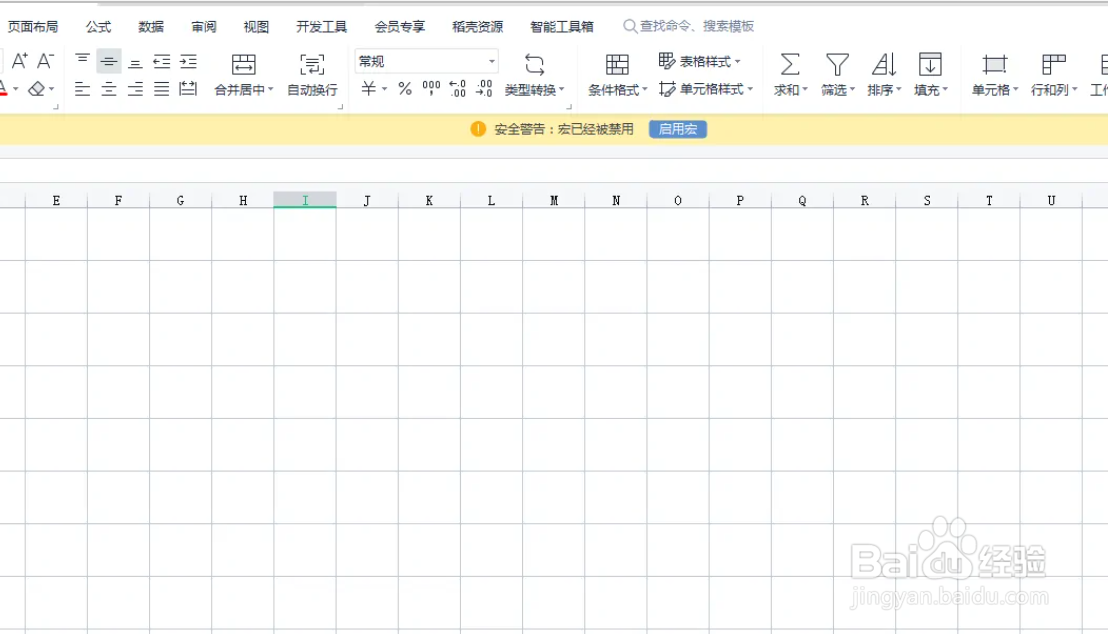Align text left
This screenshot has width=1108, height=634.
(x=83, y=89)
